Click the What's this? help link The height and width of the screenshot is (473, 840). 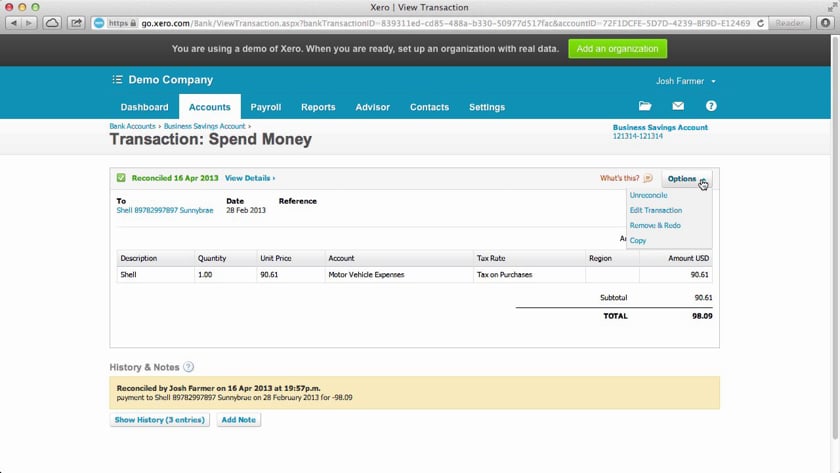pos(619,178)
